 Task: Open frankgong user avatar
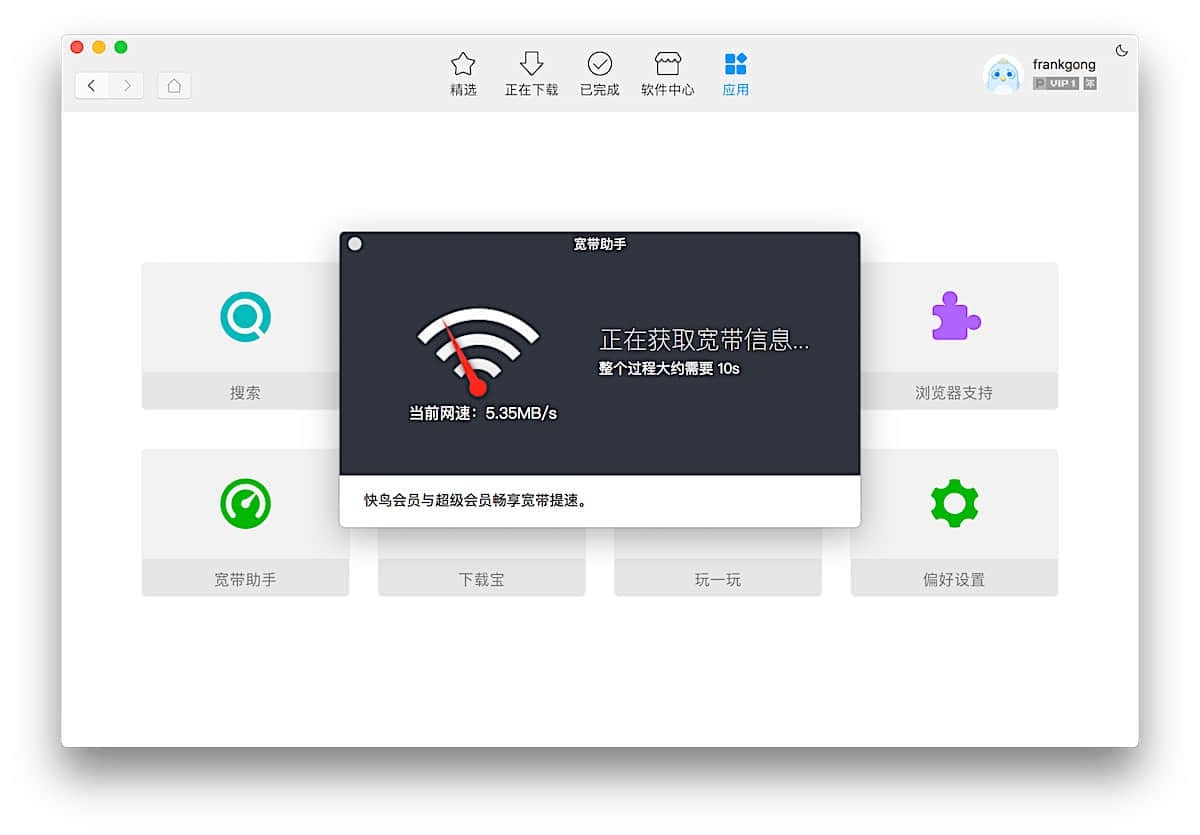pos(1002,75)
